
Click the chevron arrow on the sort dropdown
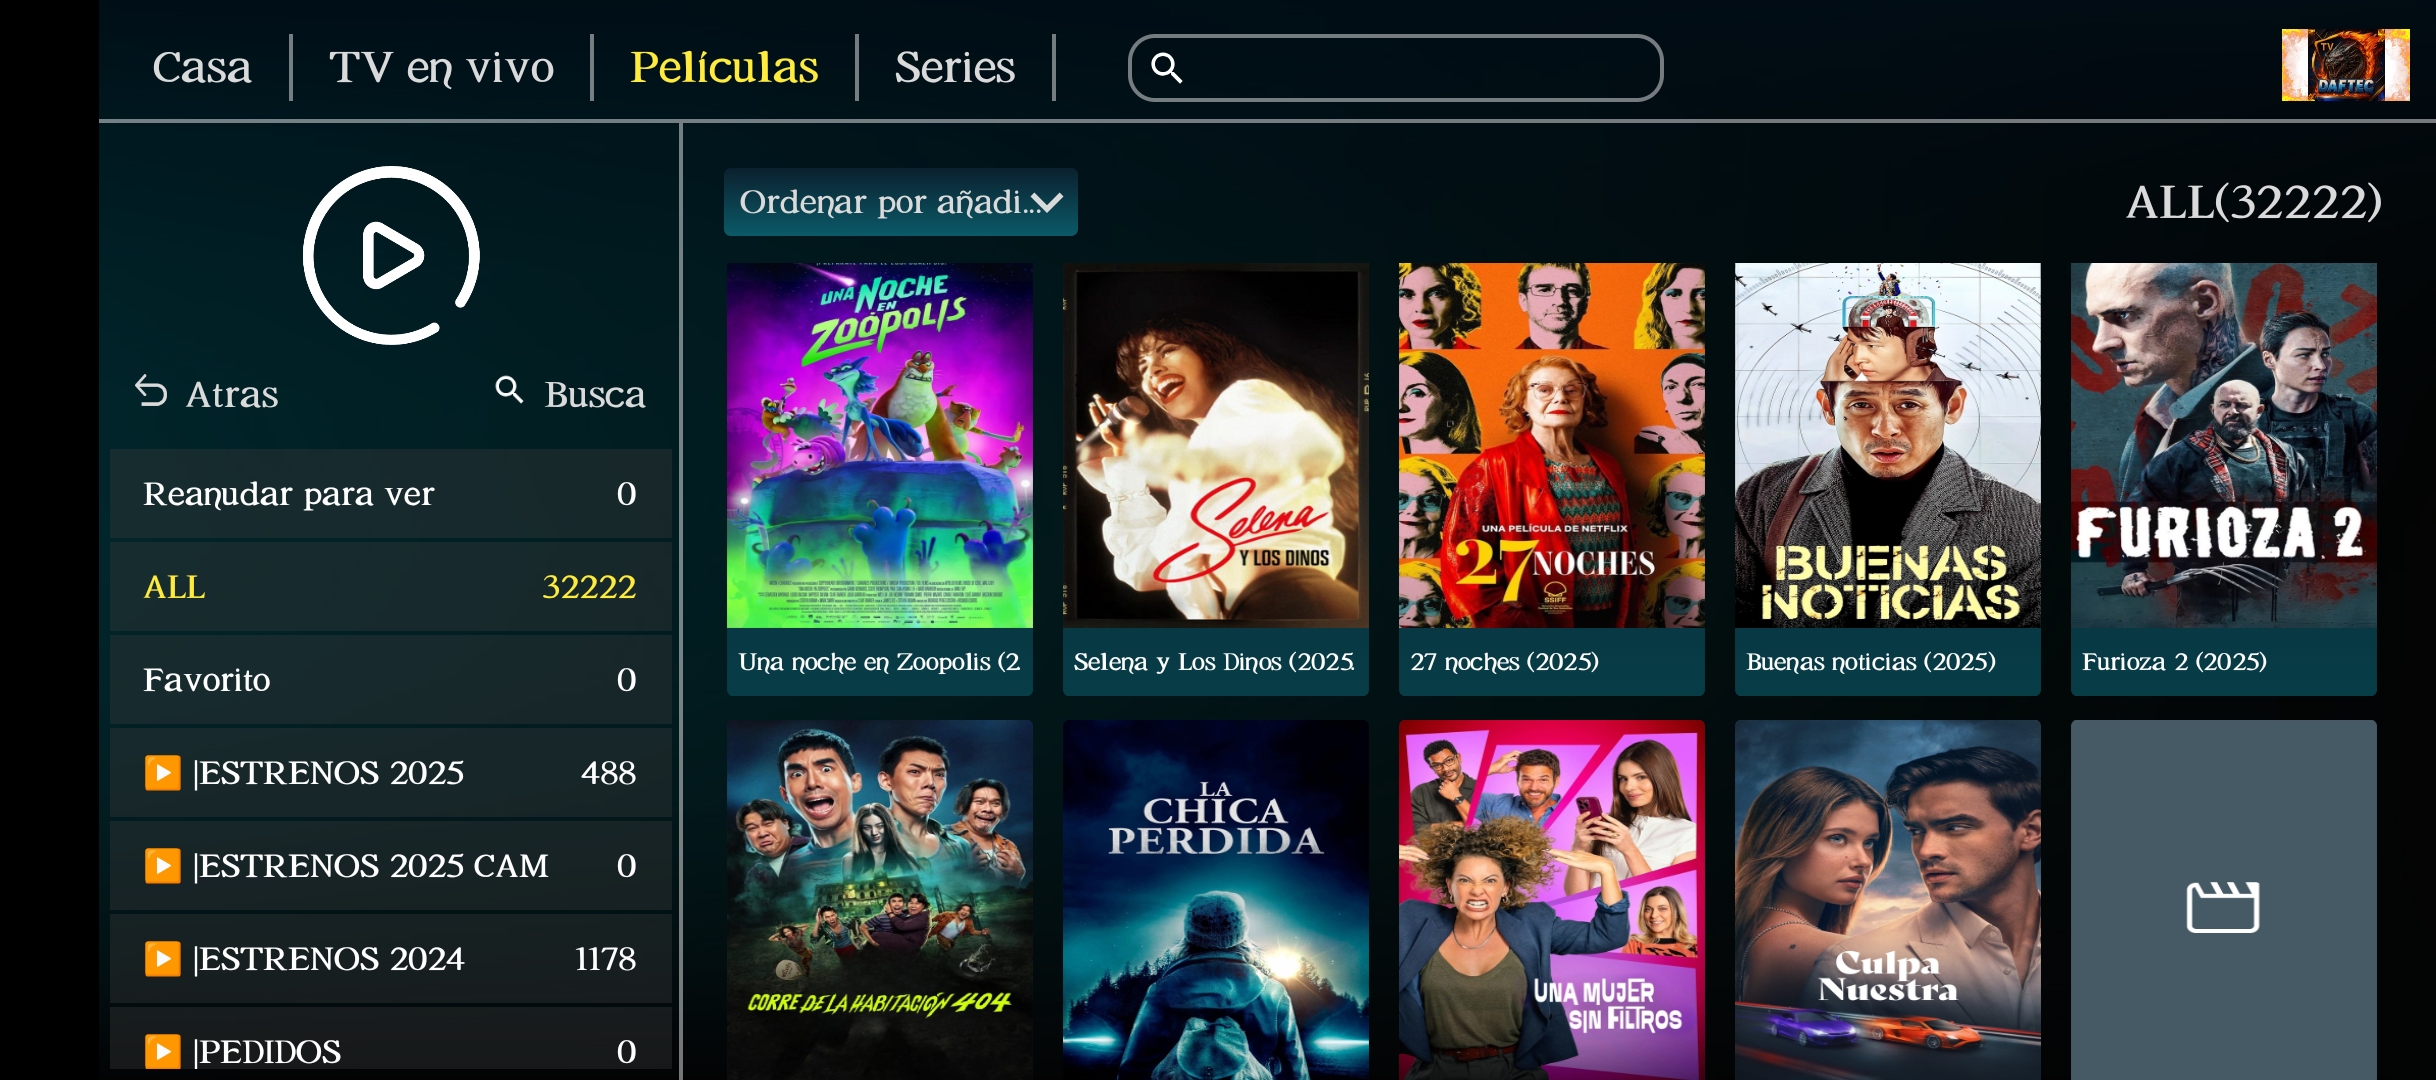(1047, 203)
